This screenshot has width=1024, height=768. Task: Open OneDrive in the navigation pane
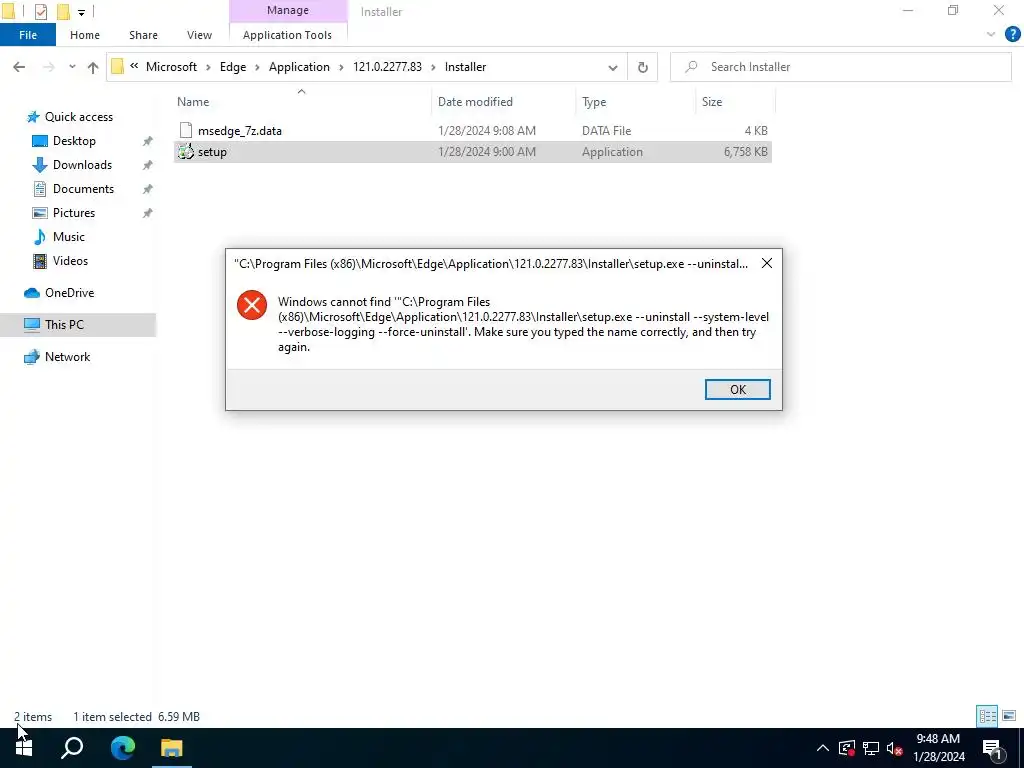pos(69,293)
